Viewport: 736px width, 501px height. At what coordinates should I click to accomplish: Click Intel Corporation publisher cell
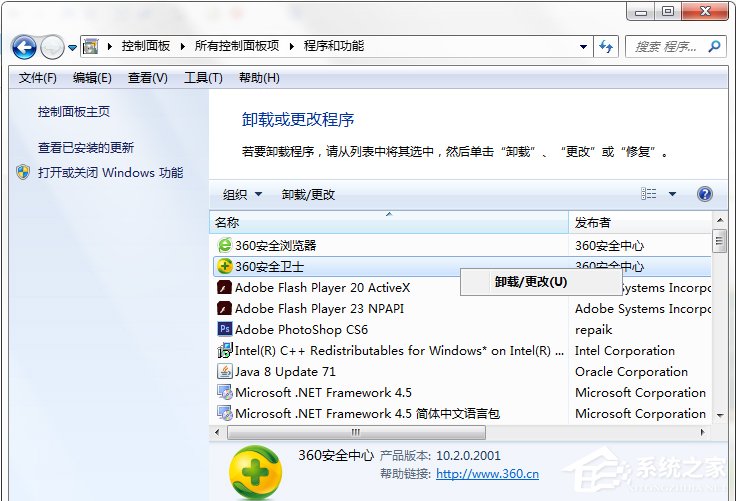pyautogui.click(x=625, y=351)
